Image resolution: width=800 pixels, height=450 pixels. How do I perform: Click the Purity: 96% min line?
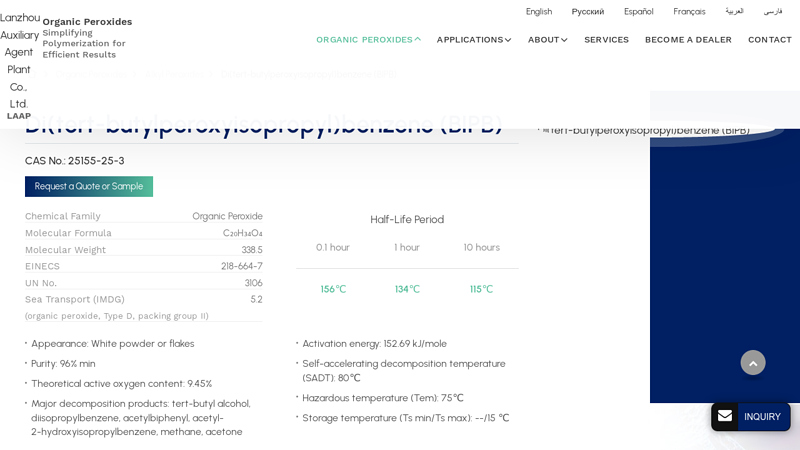pyautogui.click(x=63, y=364)
